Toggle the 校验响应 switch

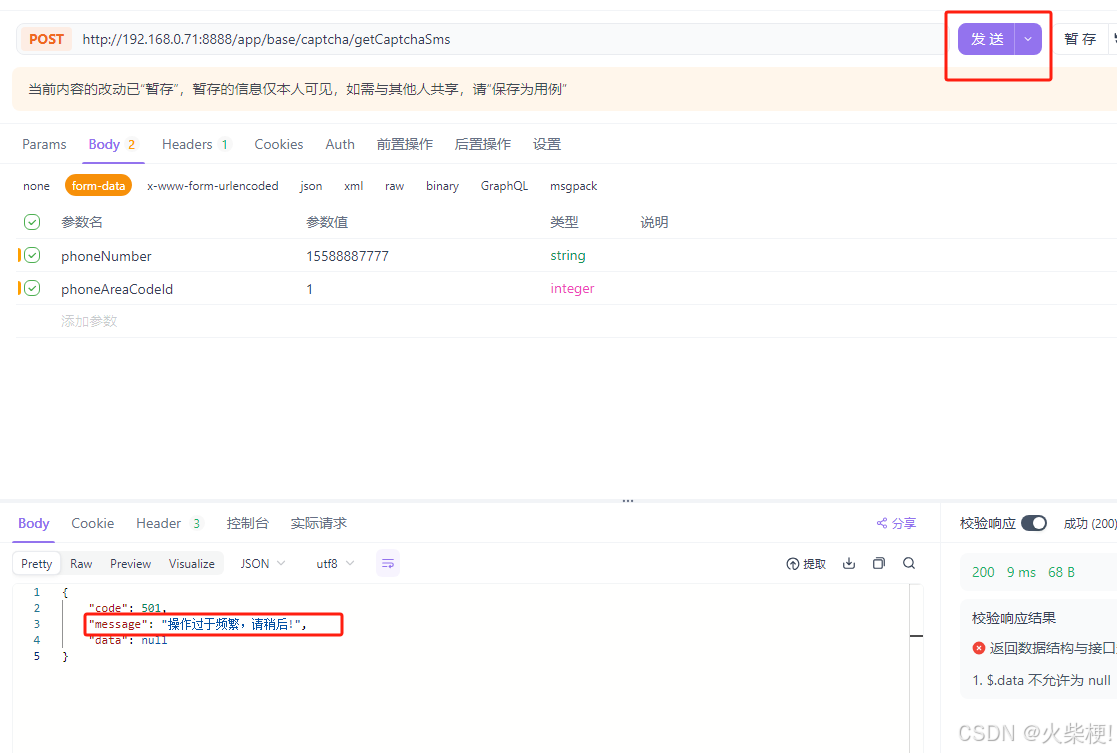(x=1034, y=523)
